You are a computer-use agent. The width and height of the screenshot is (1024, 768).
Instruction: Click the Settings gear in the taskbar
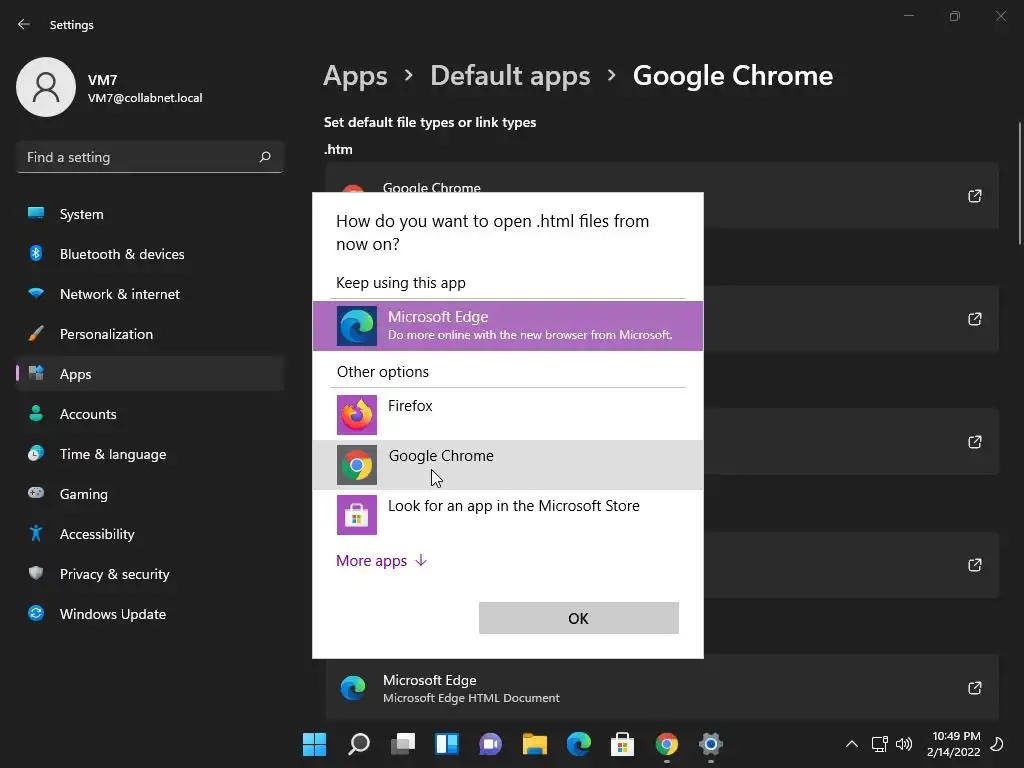(711, 744)
